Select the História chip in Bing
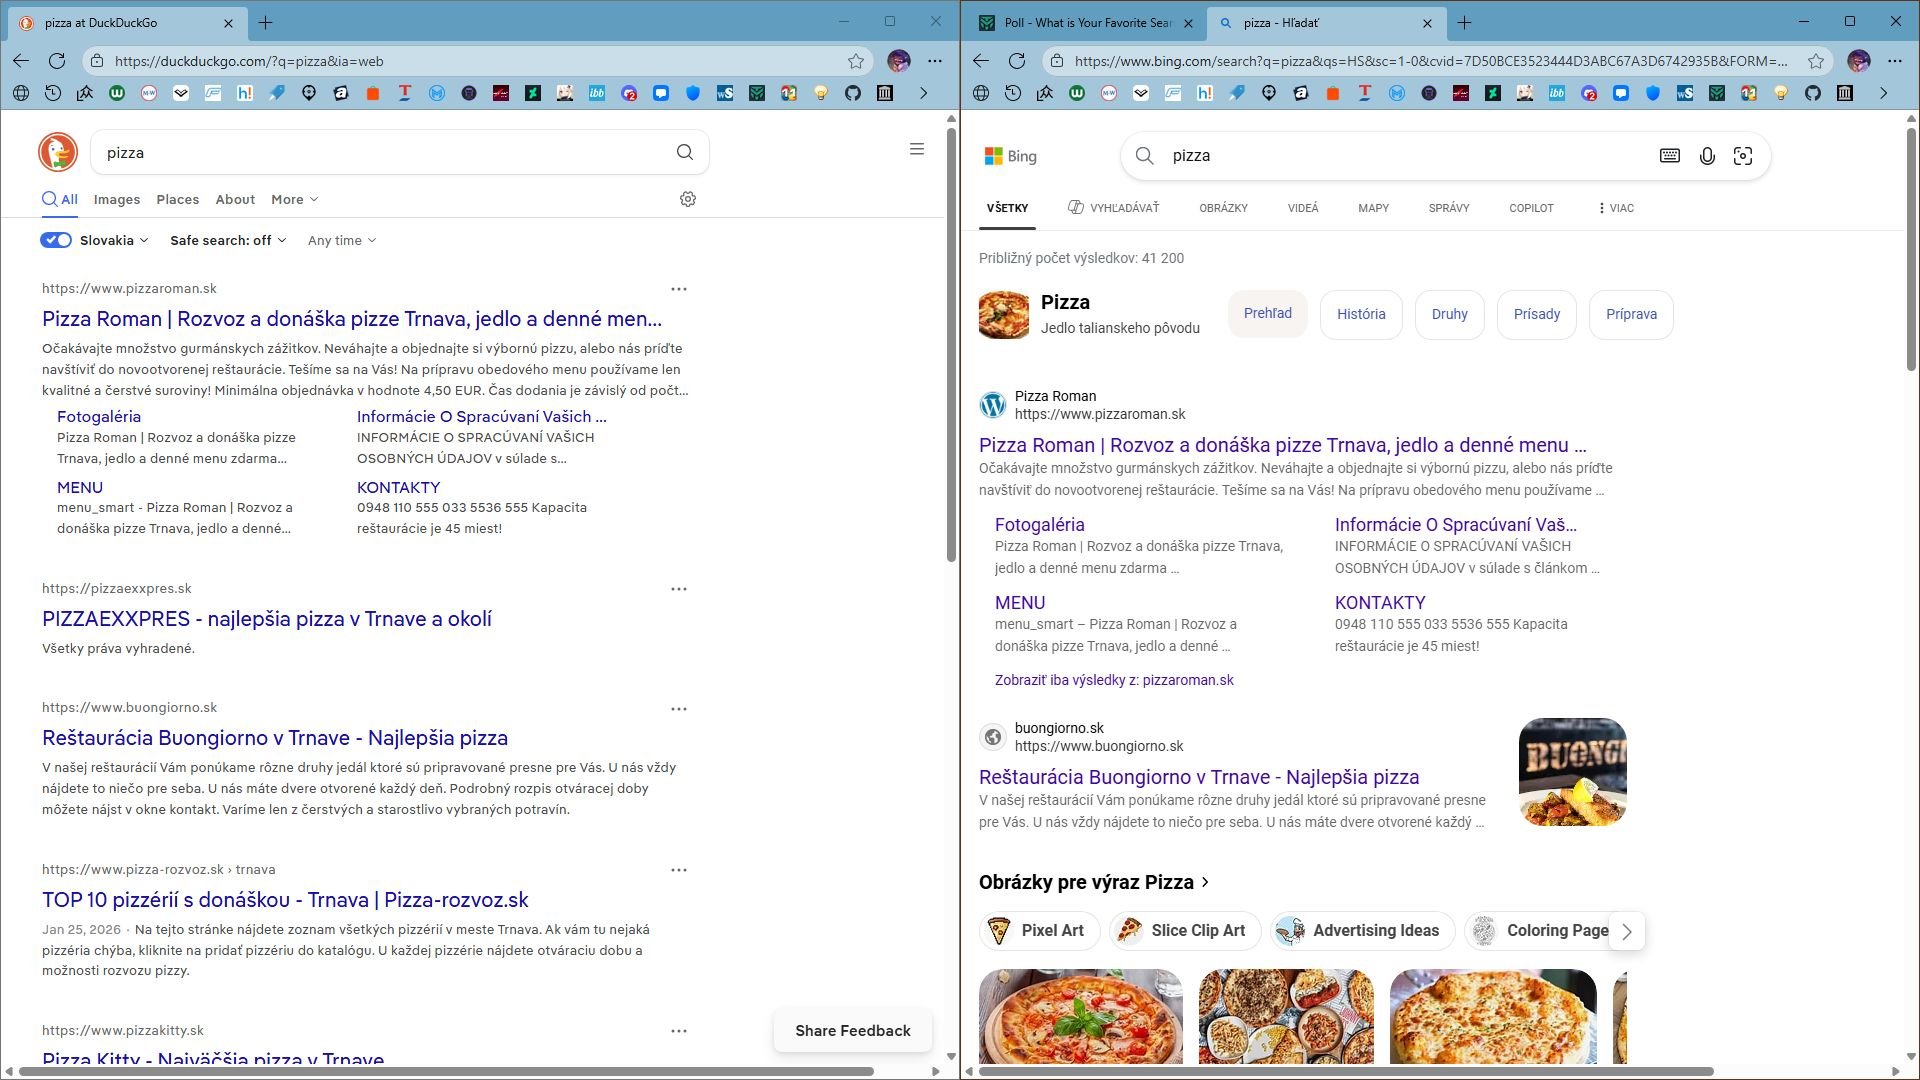Screen dimensions: 1920x1080 click(x=1361, y=314)
